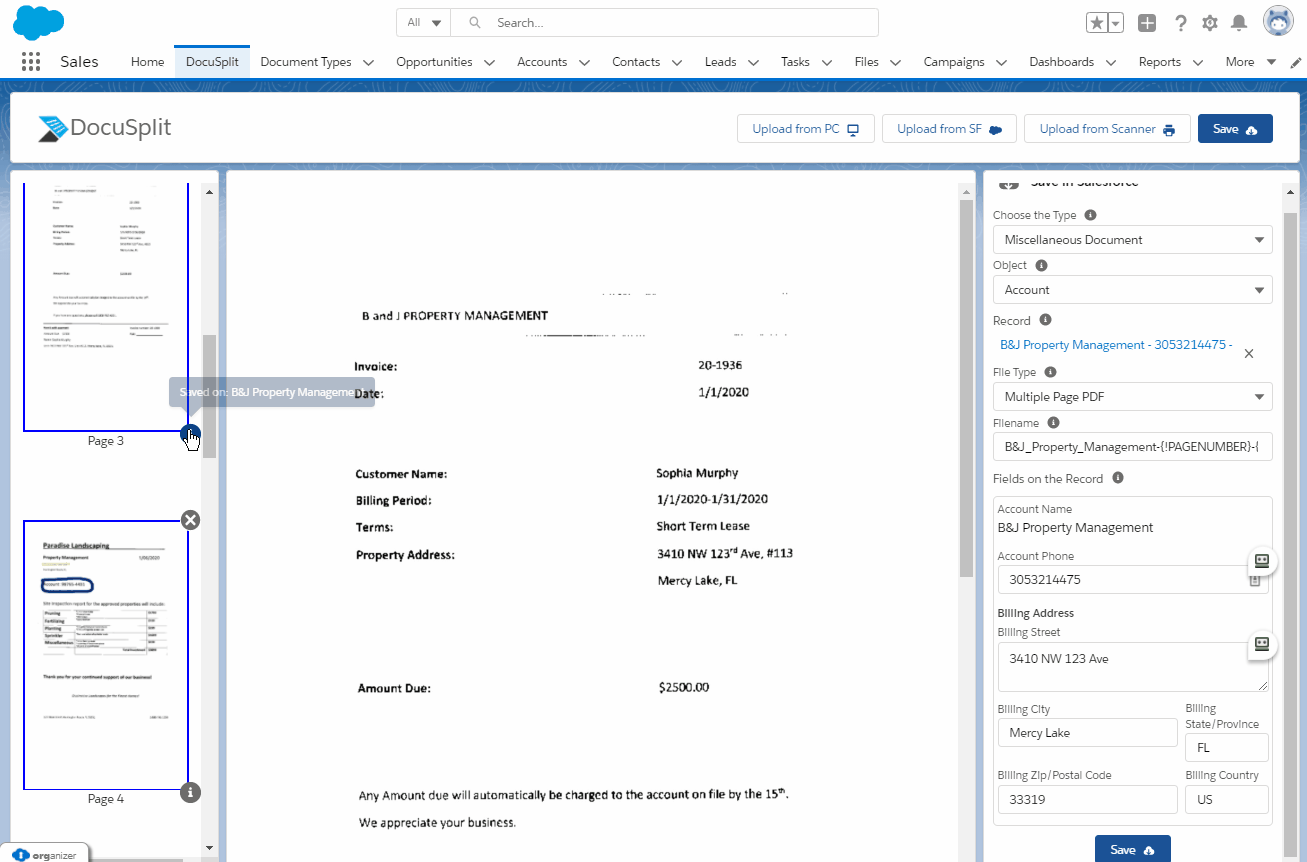
Task: Open the Object Account dropdown
Action: pyautogui.click(x=1132, y=290)
